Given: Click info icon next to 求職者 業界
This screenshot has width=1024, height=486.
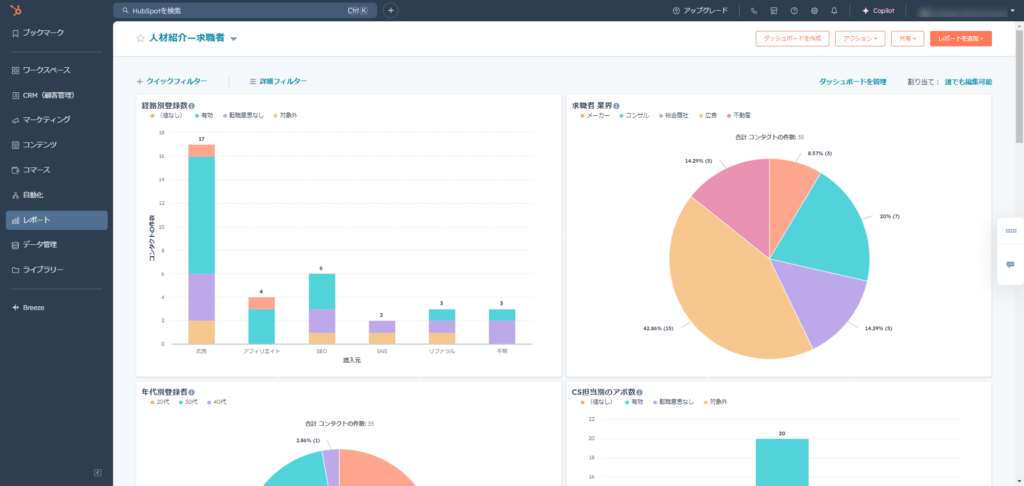Looking at the screenshot, I should point(616,105).
